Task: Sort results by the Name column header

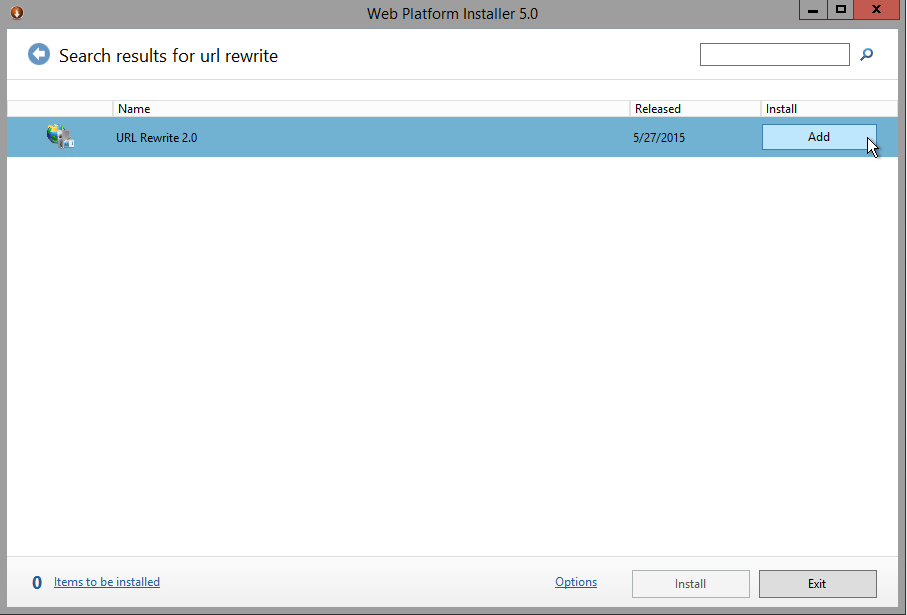Action: pos(370,108)
